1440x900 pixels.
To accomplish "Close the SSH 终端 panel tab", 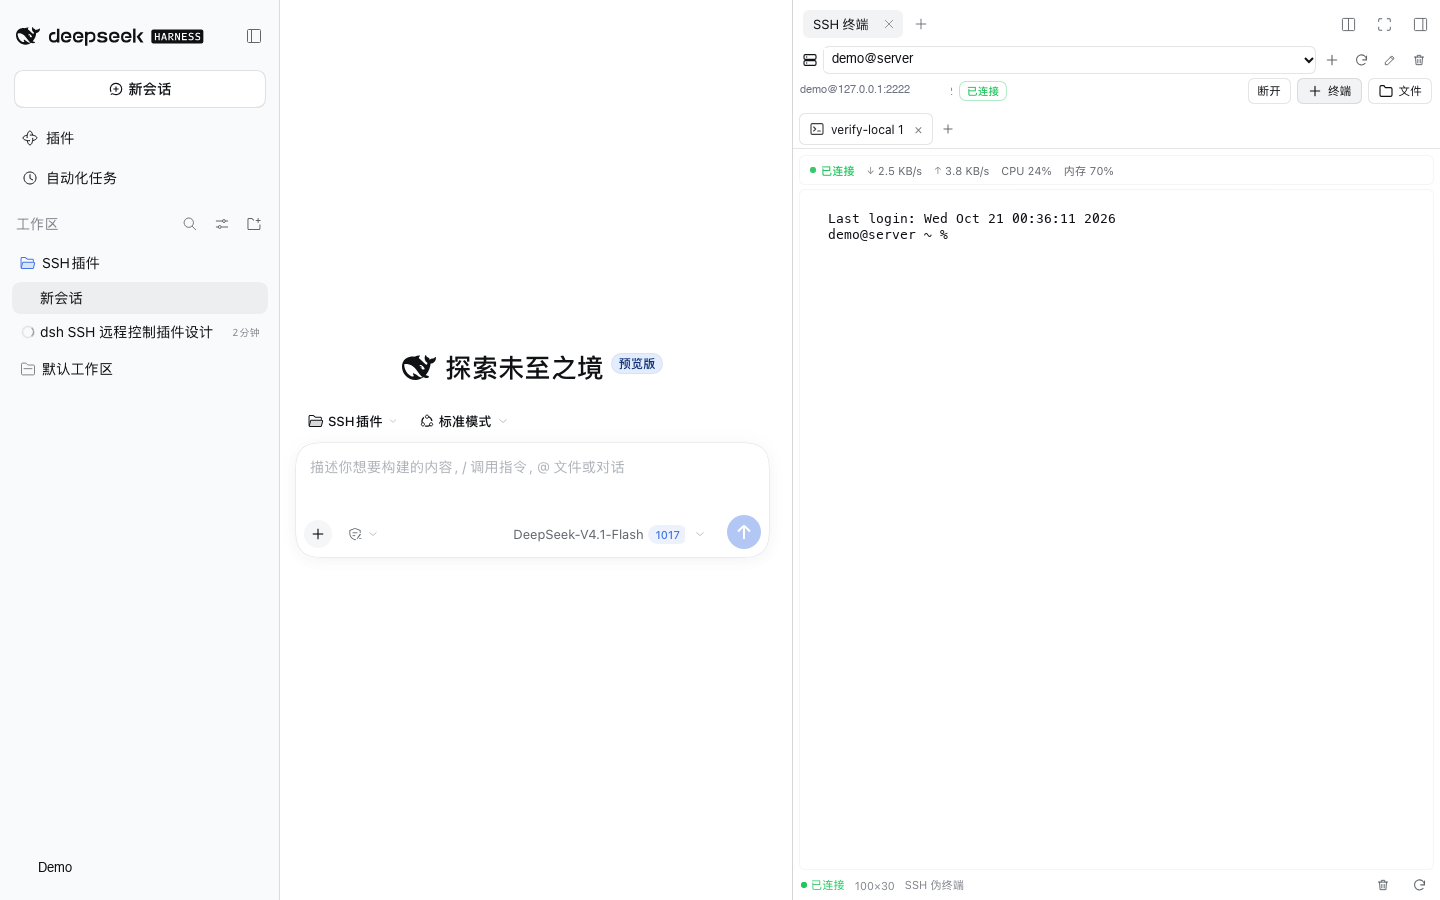I will (x=888, y=24).
